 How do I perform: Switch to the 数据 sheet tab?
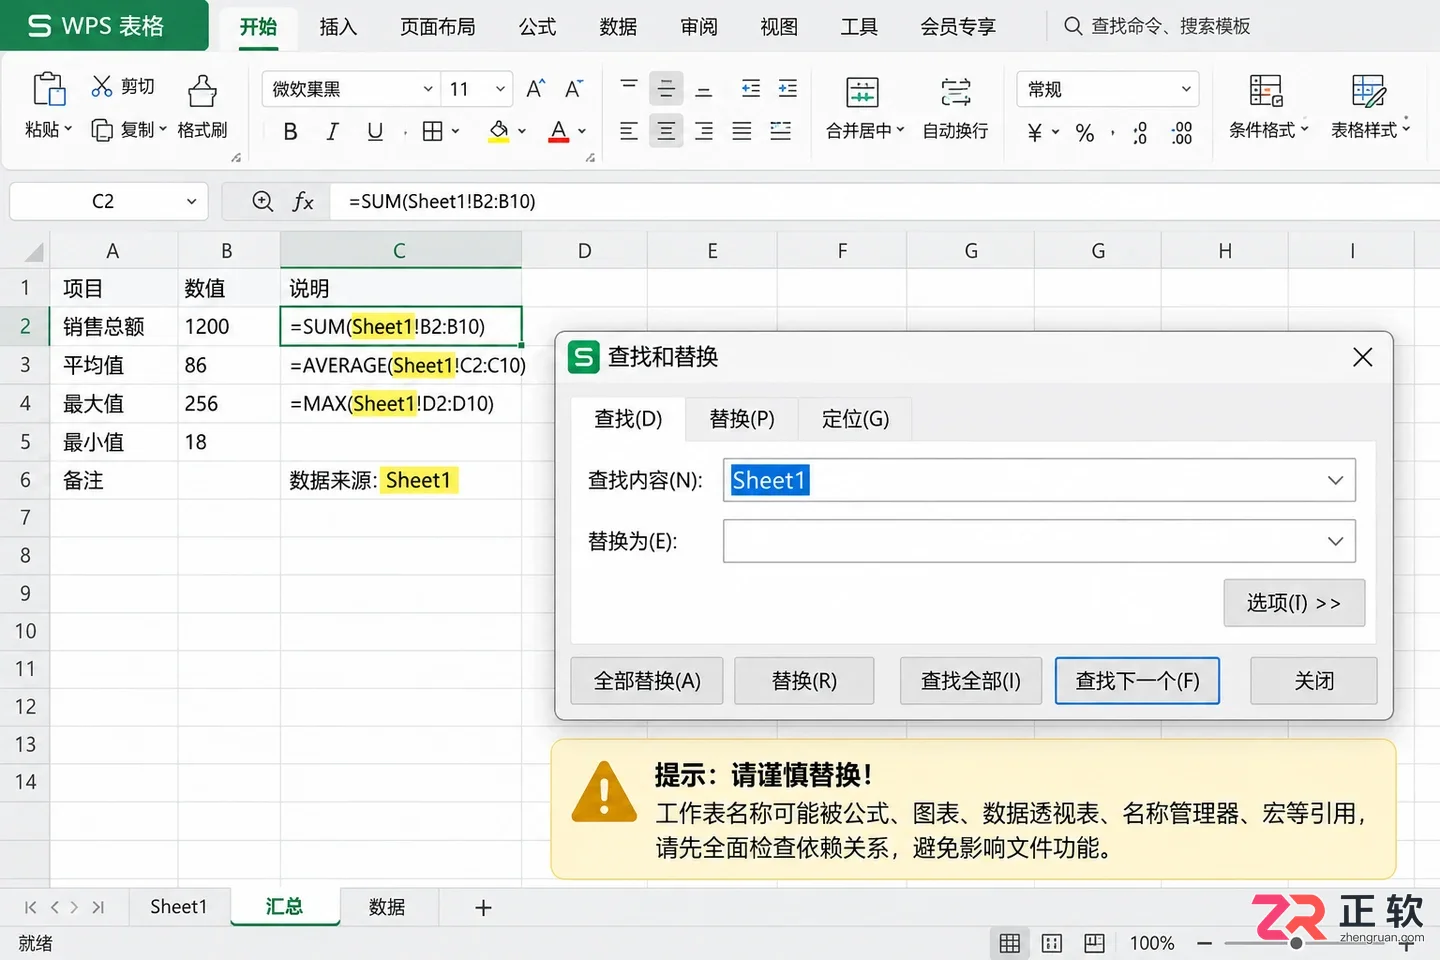point(387,907)
